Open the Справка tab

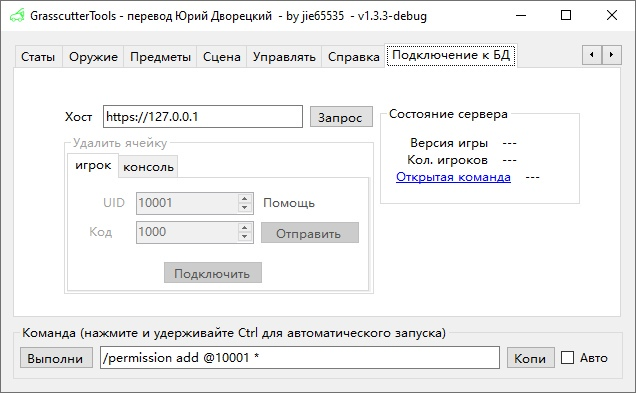353,57
